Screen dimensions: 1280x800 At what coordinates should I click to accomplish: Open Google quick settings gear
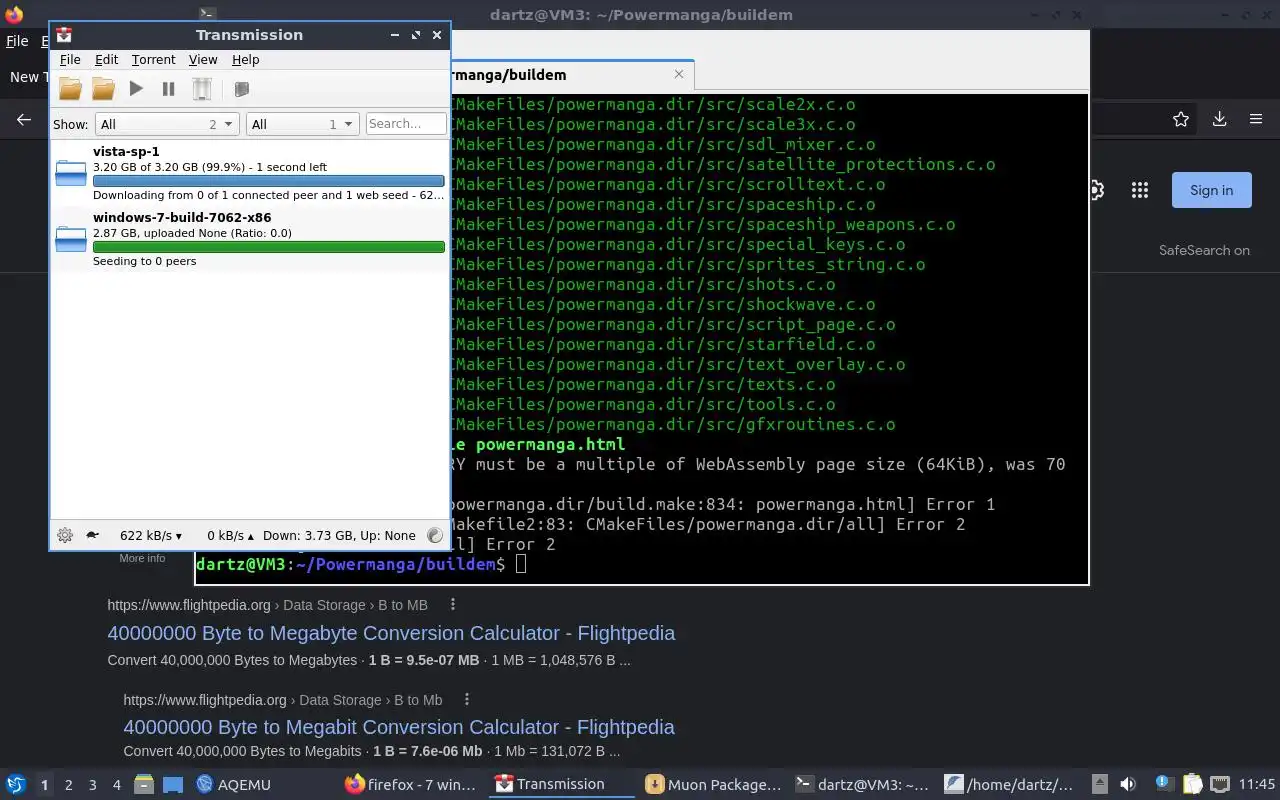tap(1096, 190)
